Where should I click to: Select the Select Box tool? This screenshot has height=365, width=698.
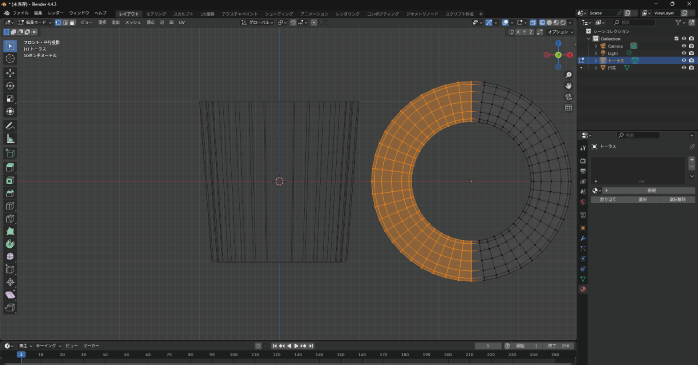click(10, 46)
